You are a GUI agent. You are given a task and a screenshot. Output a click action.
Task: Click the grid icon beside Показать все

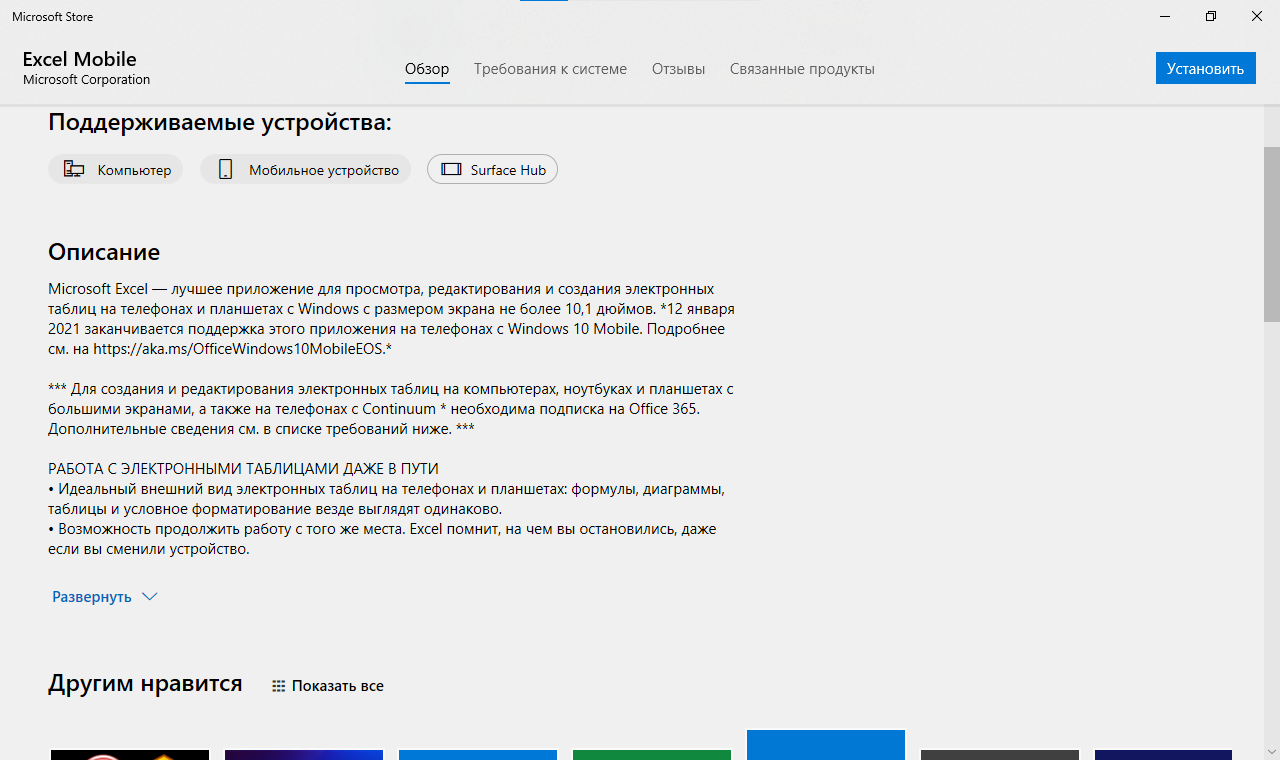(279, 686)
